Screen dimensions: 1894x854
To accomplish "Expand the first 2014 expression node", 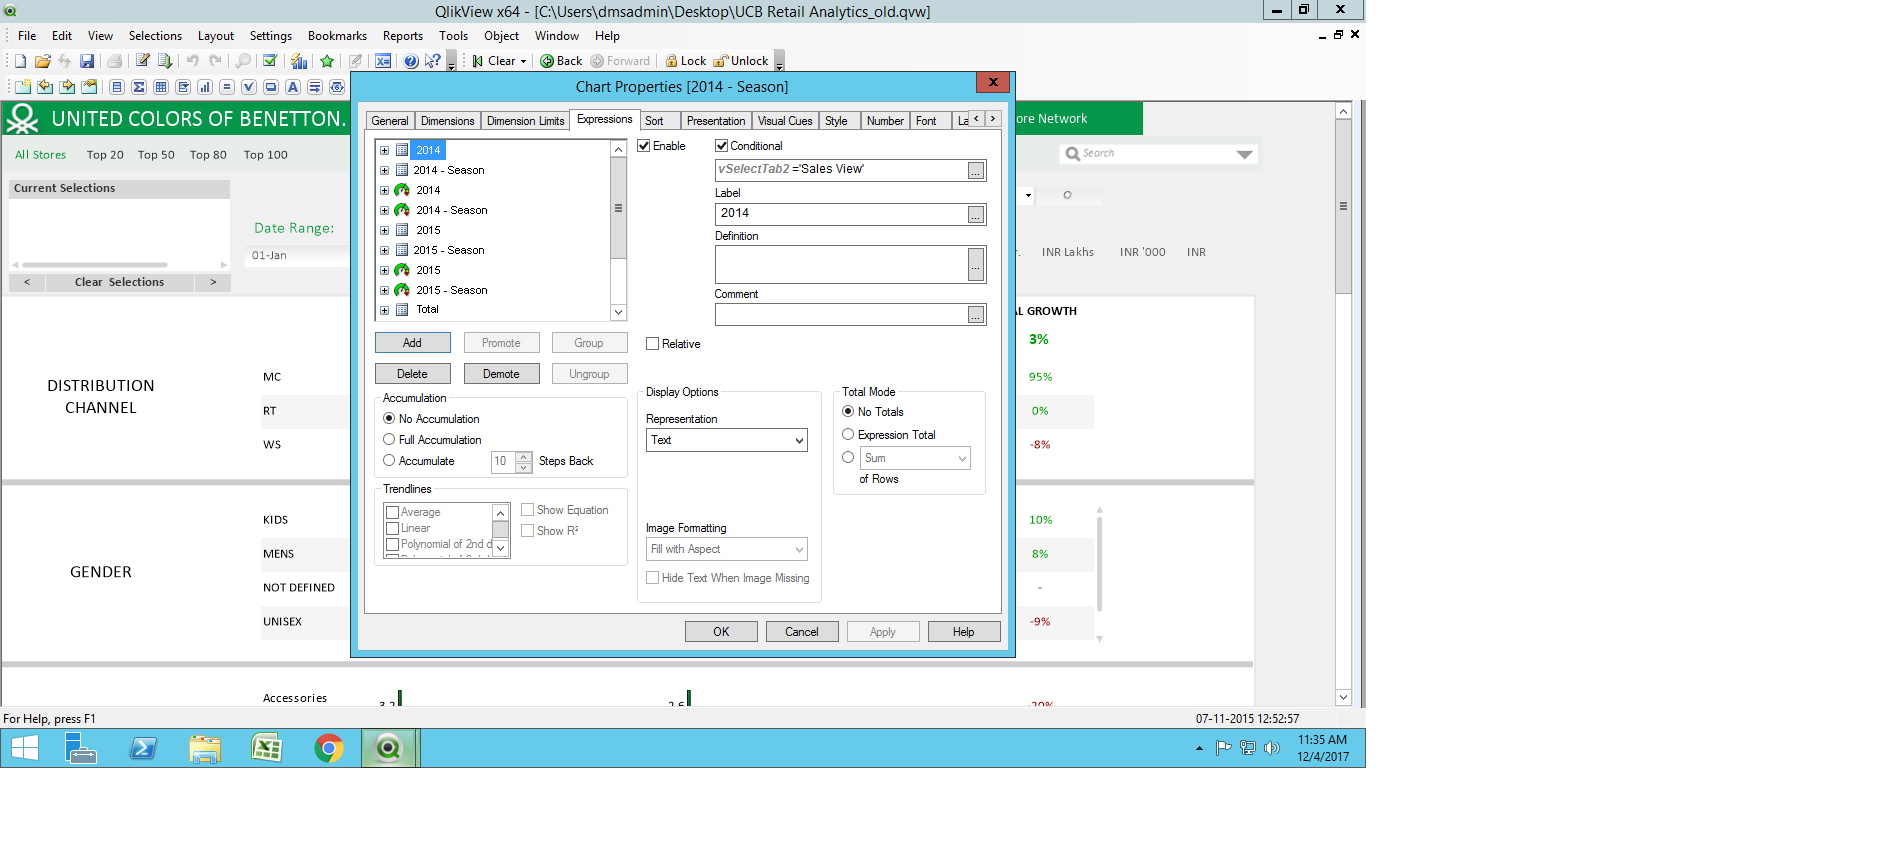I will click(x=384, y=150).
